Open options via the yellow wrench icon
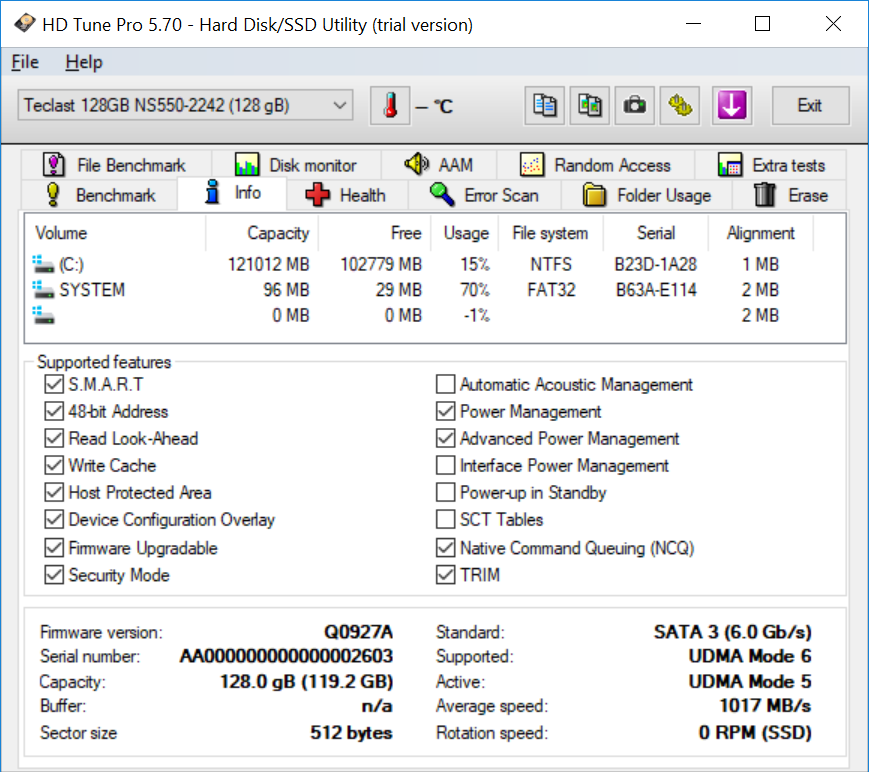869x772 pixels. click(x=680, y=105)
